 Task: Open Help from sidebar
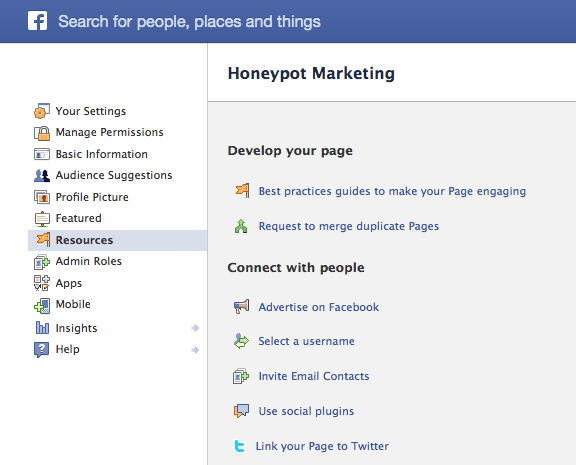pos(68,349)
